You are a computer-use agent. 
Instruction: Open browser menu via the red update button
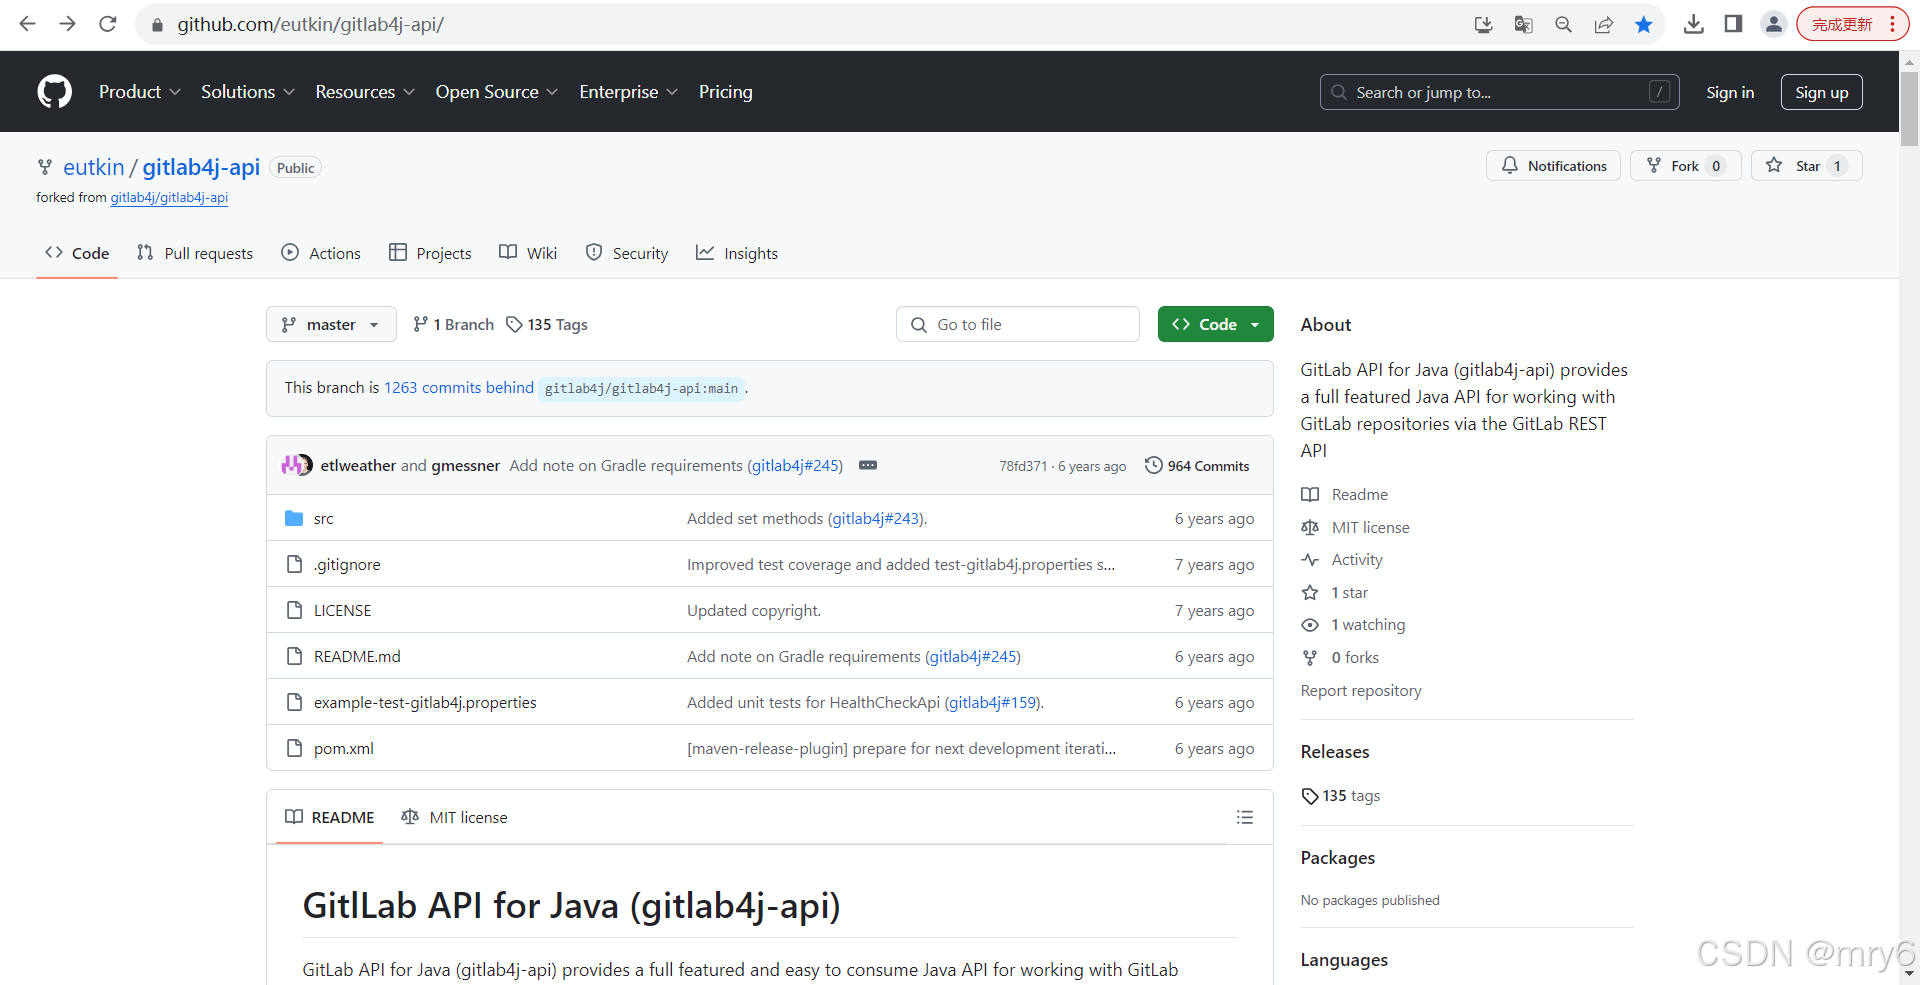(1853, 24)
